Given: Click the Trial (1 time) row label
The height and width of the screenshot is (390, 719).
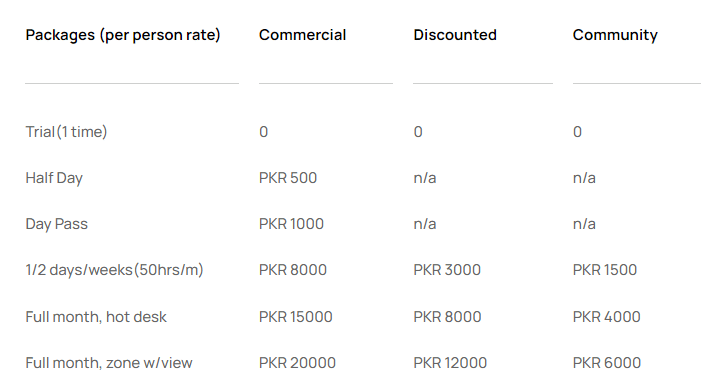Looking at the screenshot, I should (66, 132).
